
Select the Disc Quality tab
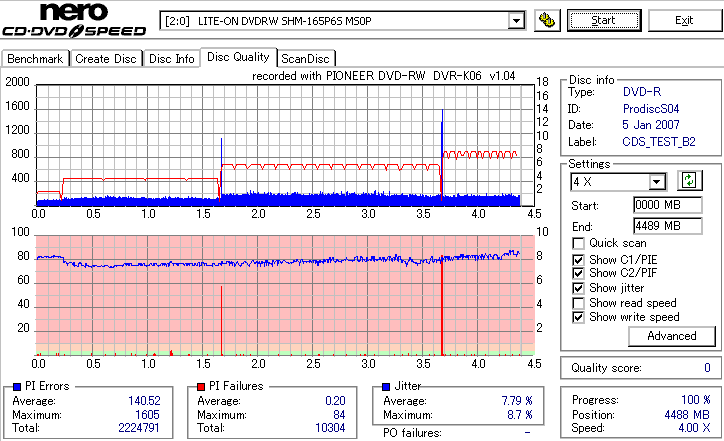[x=238, y=57]
